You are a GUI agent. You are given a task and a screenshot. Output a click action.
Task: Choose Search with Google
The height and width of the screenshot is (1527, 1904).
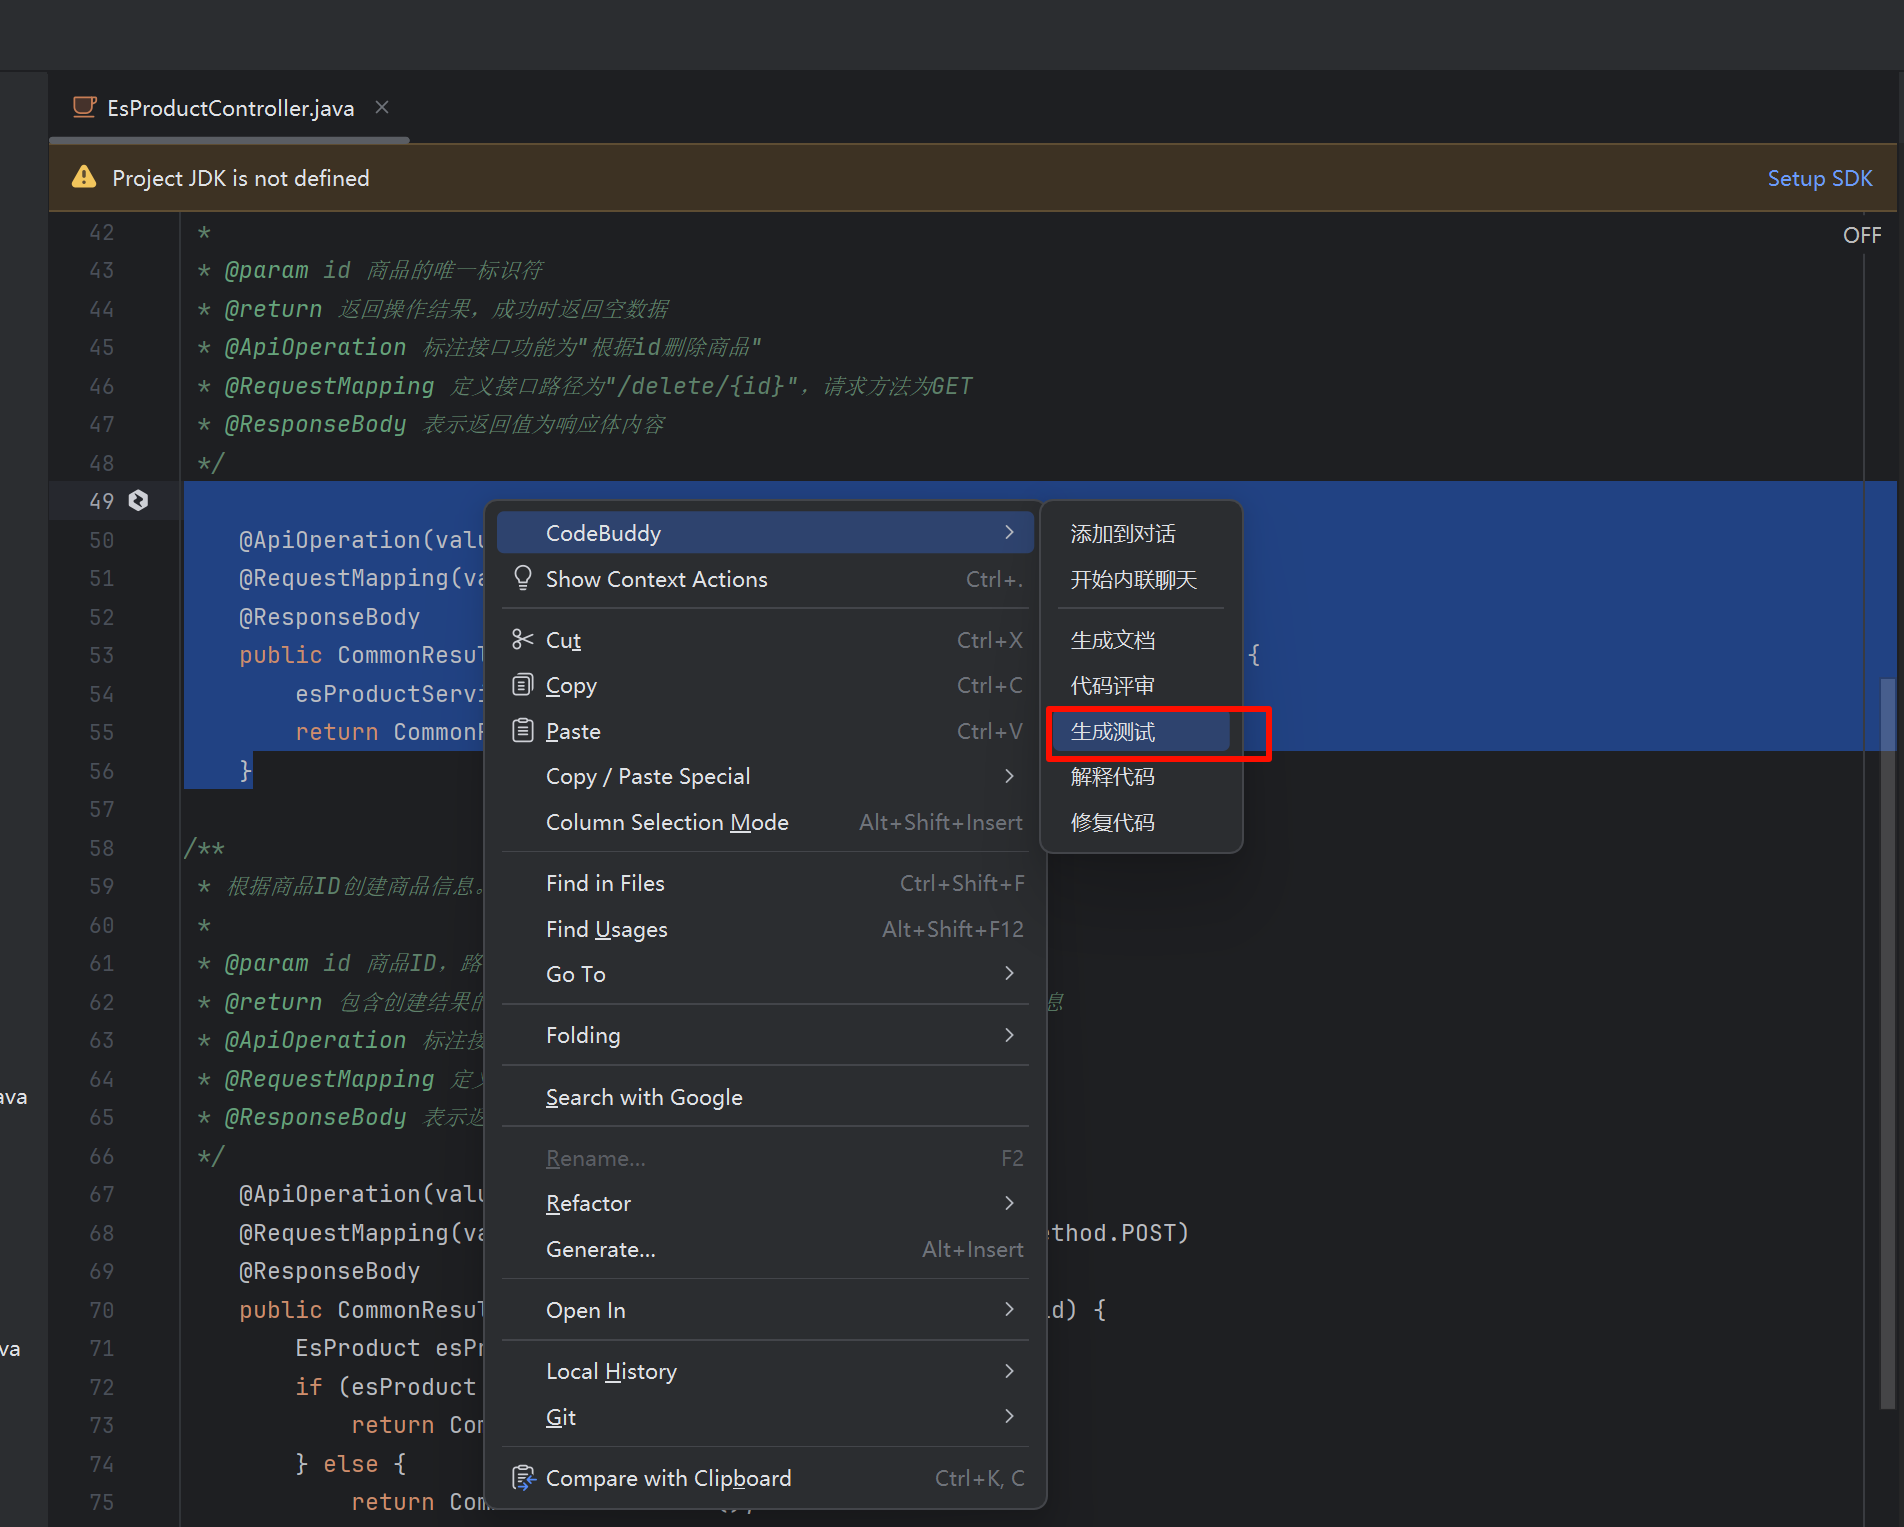click(644, 1097)
